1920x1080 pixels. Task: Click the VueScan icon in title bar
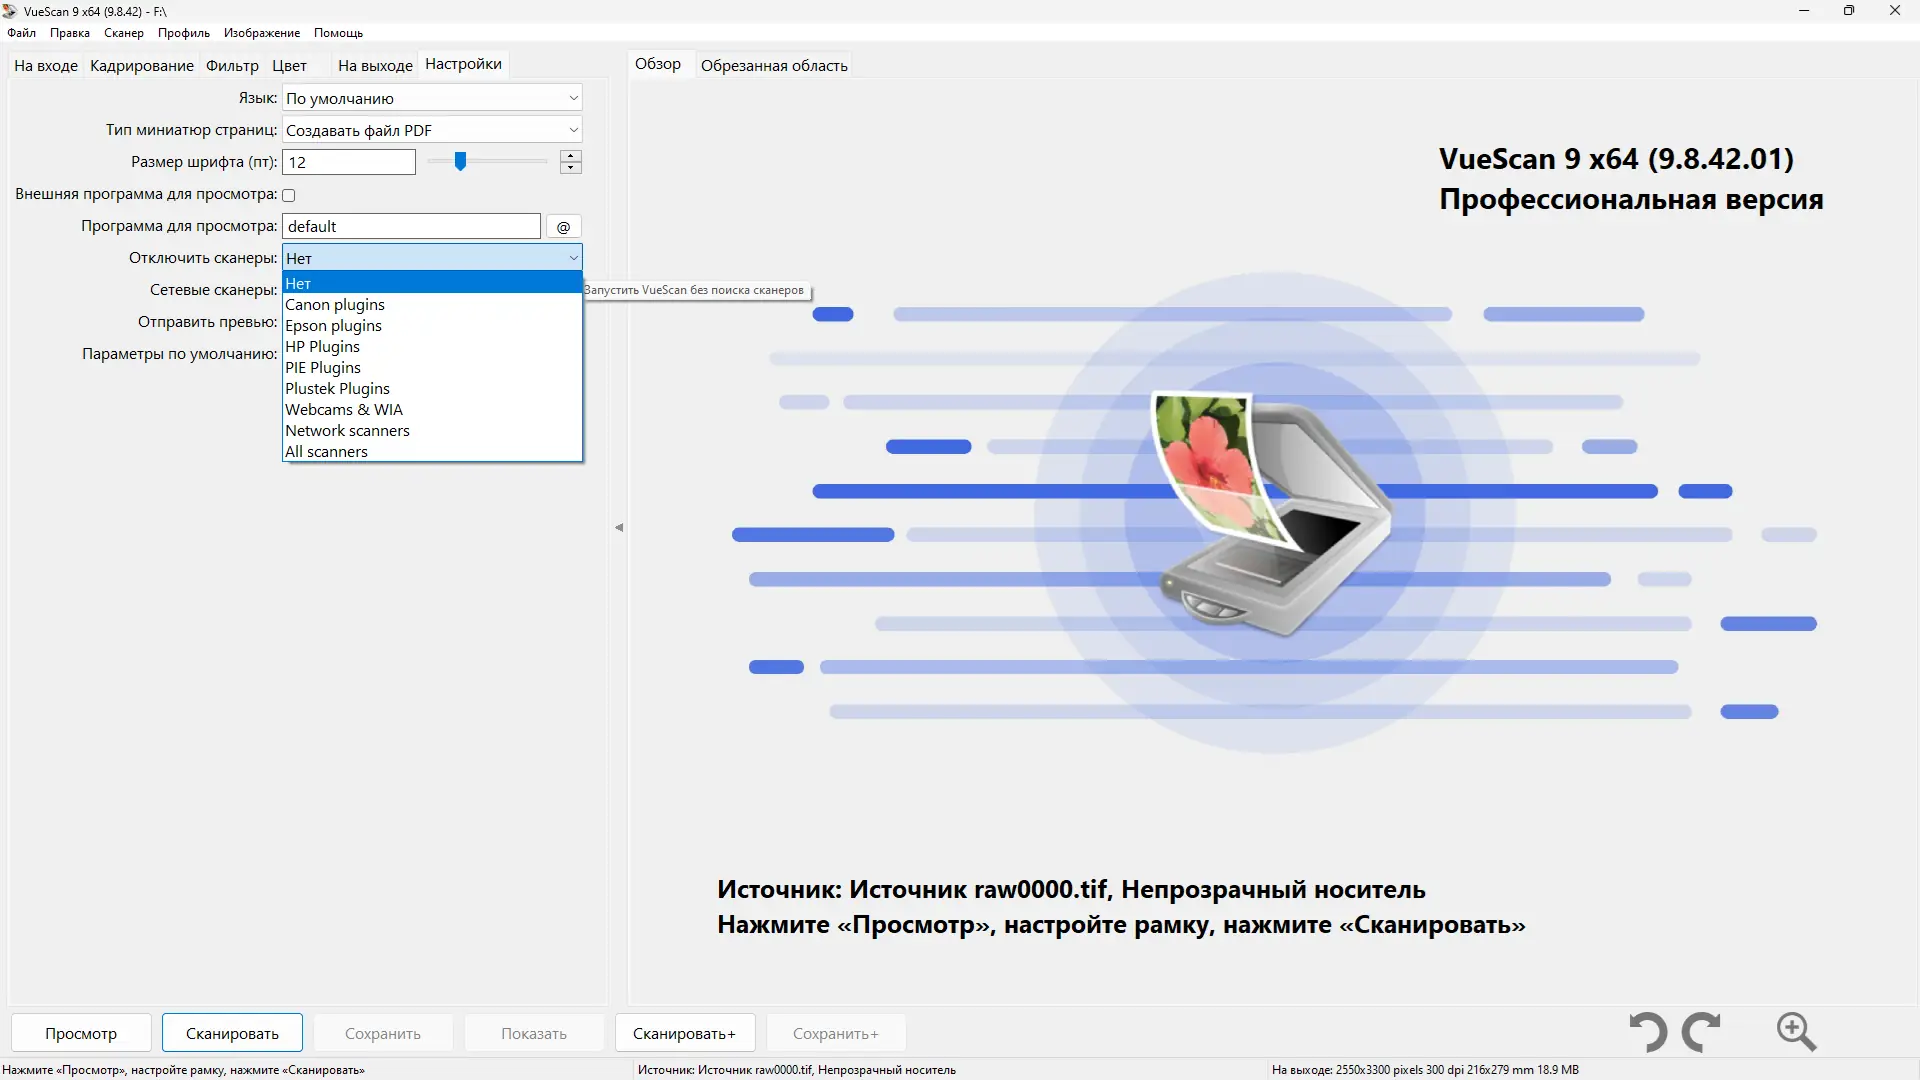pos(10,11)
